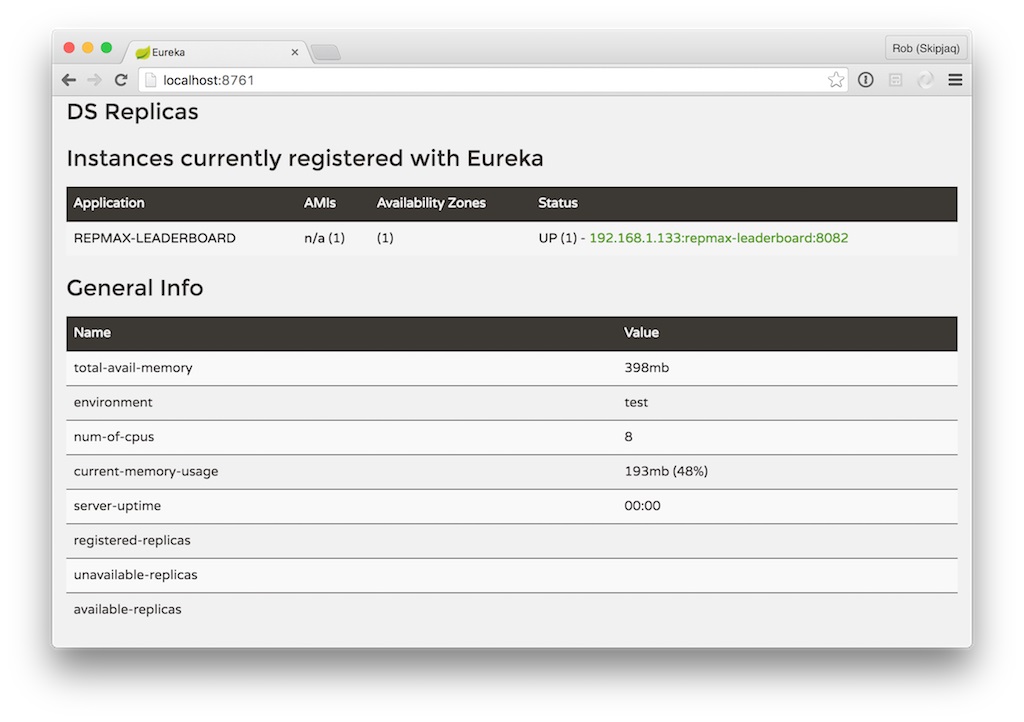
Task: Click the server-uptime row name
Action: (x=117, y=506)
